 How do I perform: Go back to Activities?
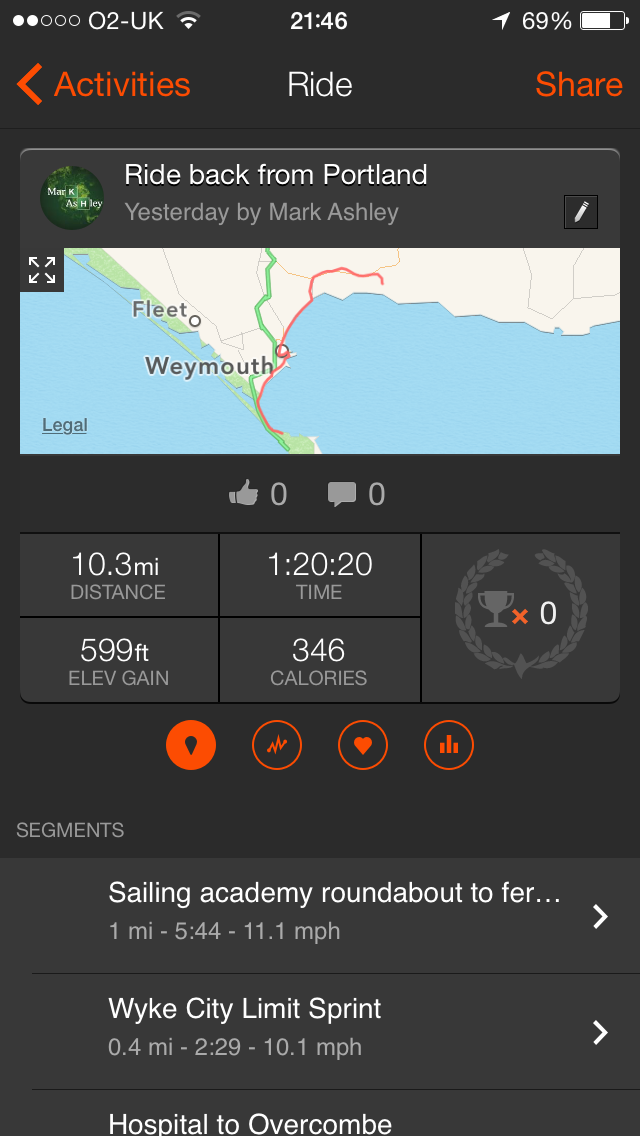(x=103, y=85)
